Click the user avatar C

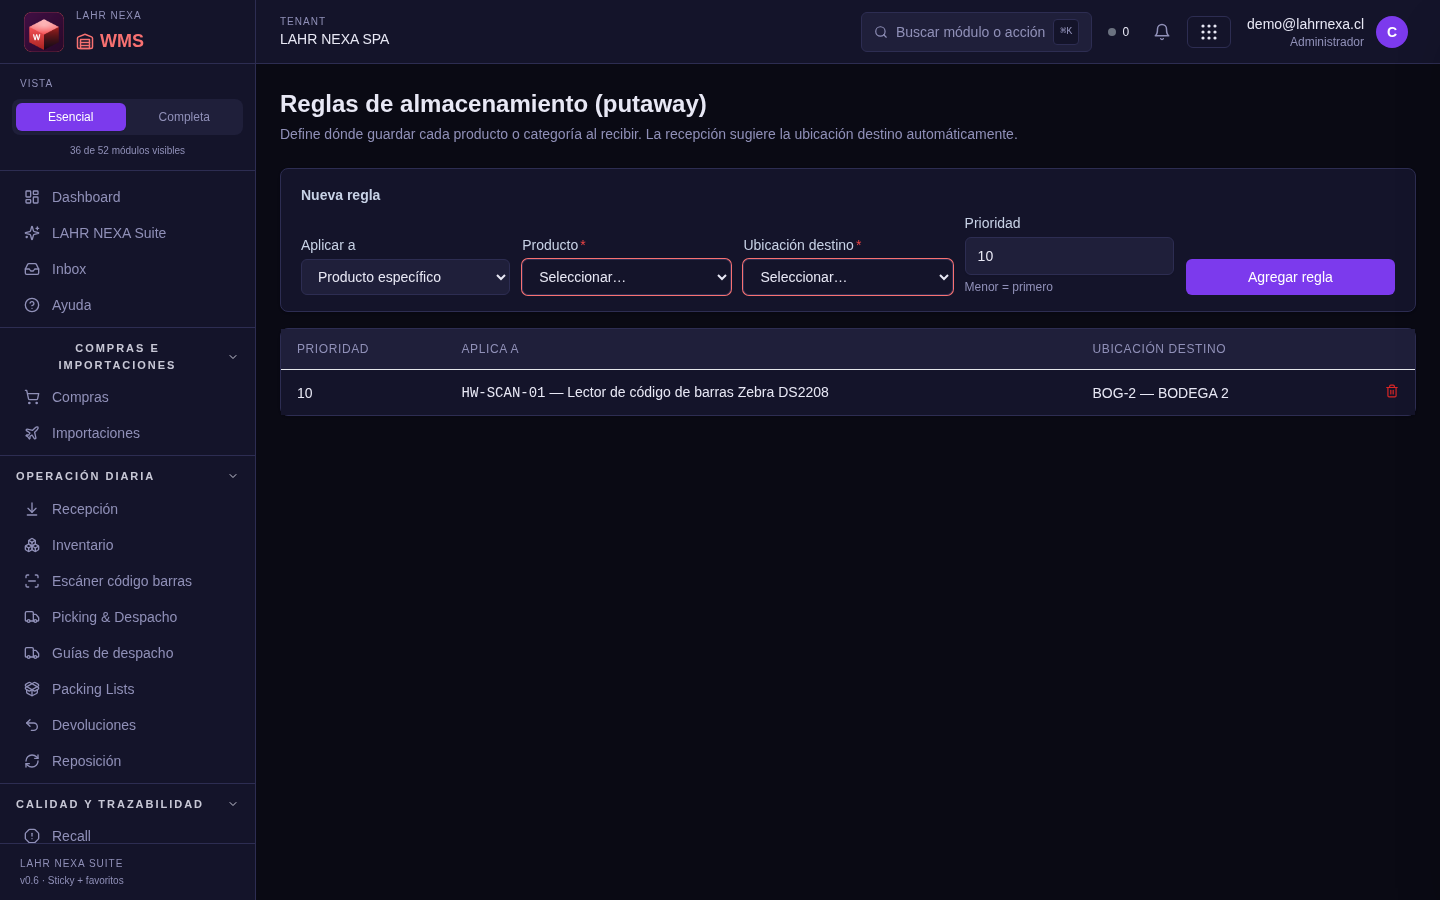click(1392, 32)
